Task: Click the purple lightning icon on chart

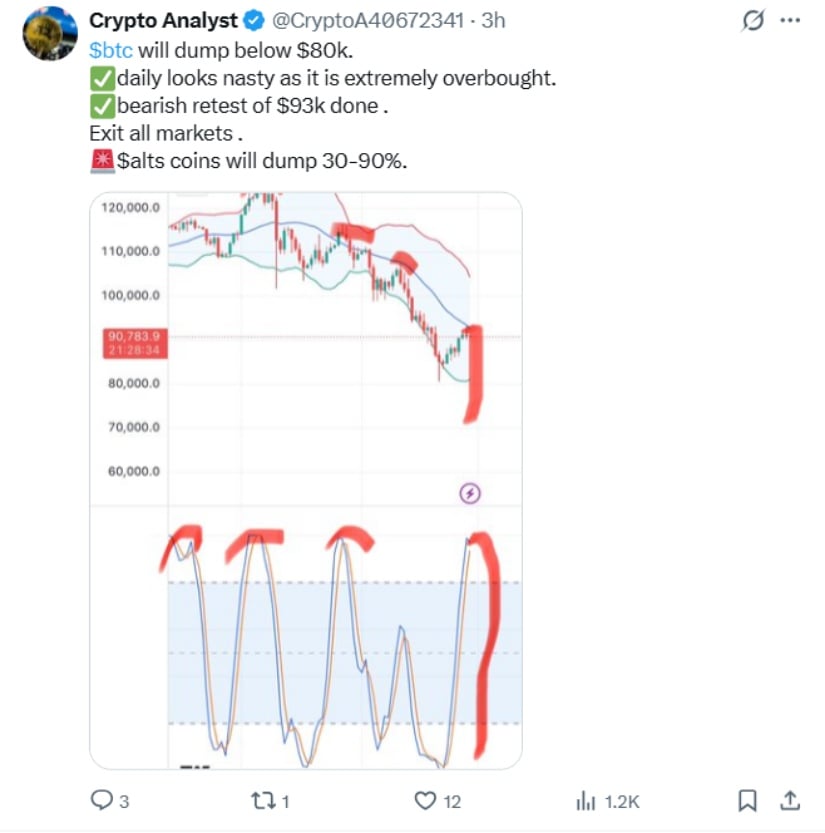Action: point(471,492)
